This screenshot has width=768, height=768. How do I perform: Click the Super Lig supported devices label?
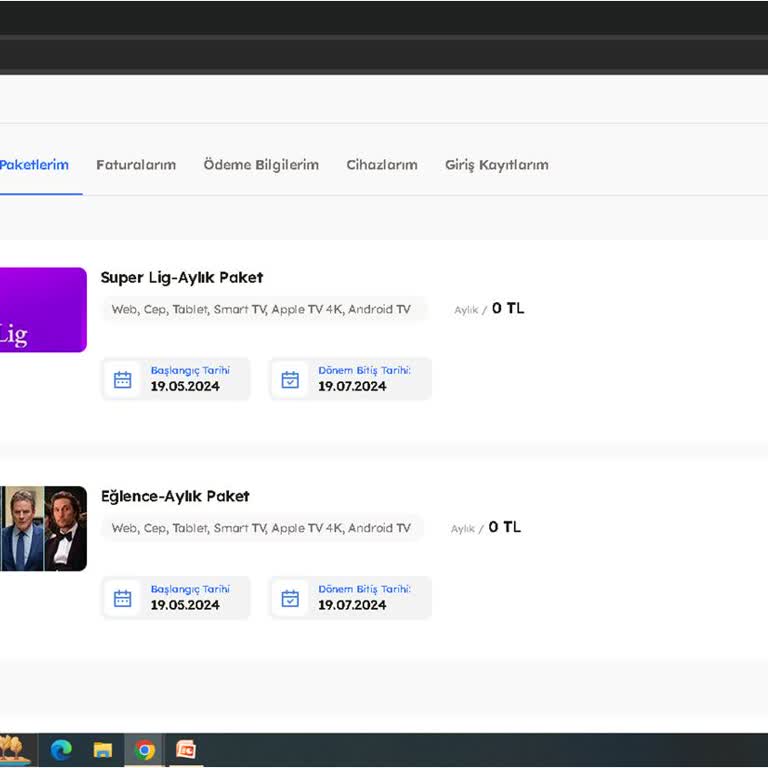point(261,310)
